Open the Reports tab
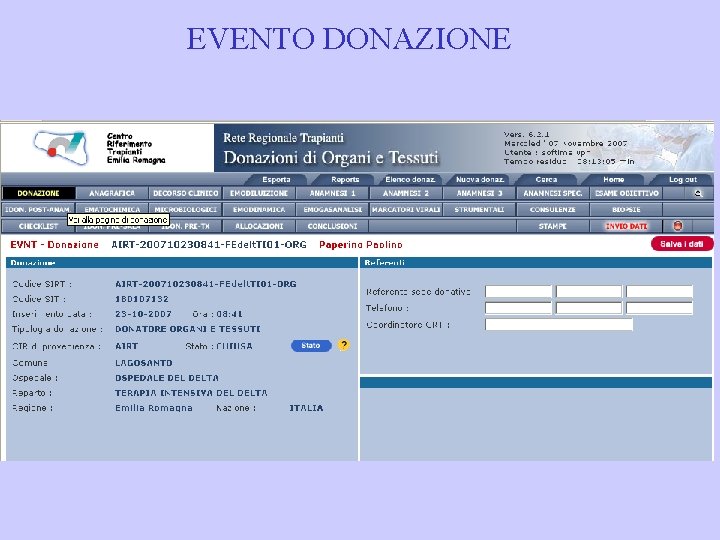The image size is (720, 540). [345, 180]
